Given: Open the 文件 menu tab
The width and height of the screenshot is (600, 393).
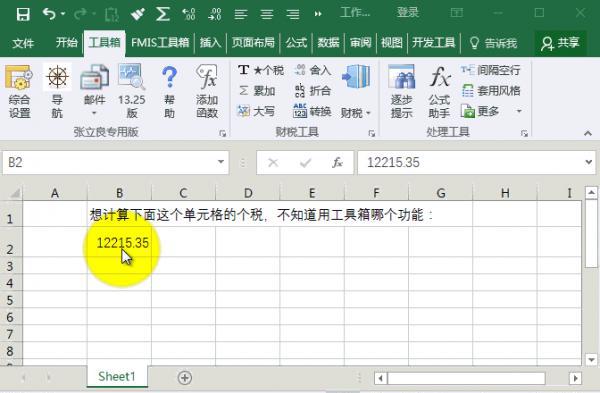Looking at the screenshot, I should pos(23,43).
